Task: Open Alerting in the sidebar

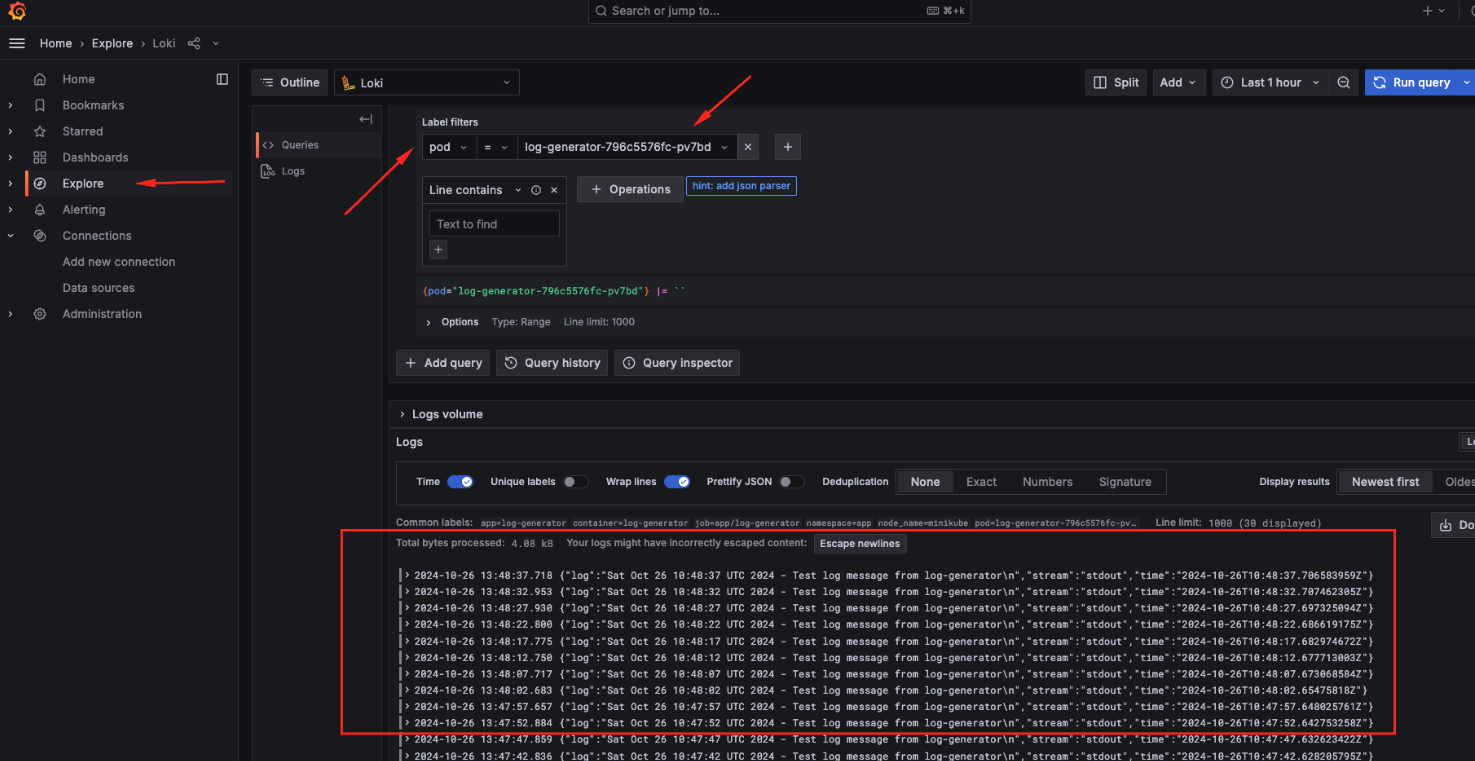Action: 83,210
